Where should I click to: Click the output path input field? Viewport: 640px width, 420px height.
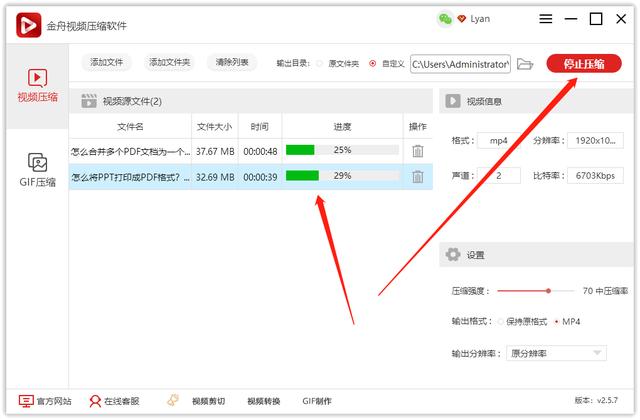(460, 64)
